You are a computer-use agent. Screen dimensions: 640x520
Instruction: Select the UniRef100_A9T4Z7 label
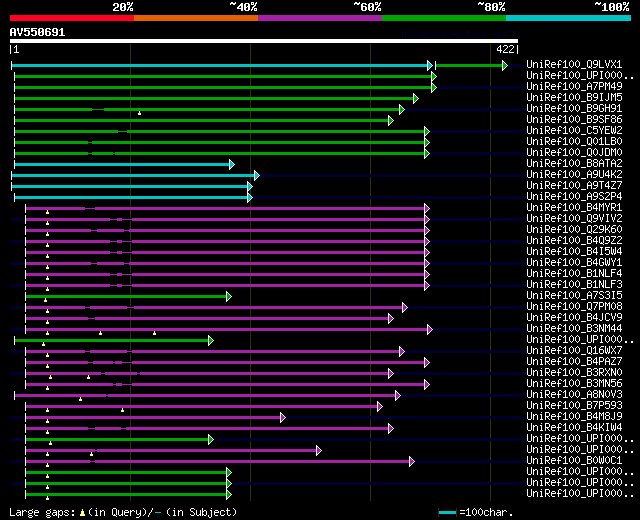click(574, 185)
